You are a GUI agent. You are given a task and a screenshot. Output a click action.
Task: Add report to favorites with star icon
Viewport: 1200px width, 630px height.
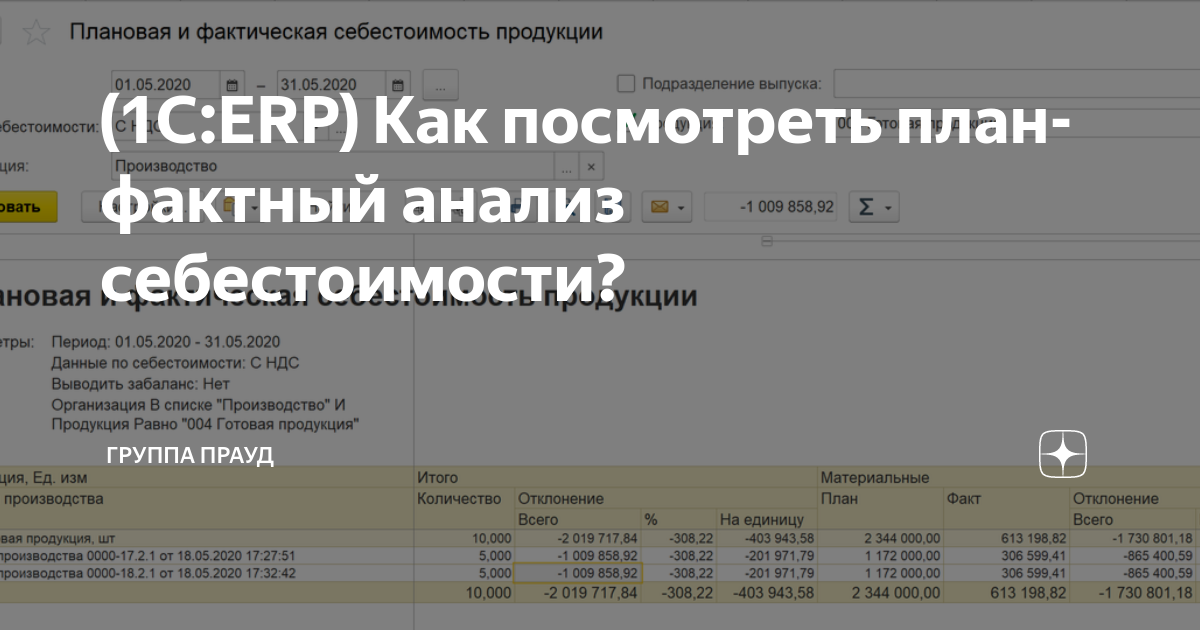pos(37,33)
